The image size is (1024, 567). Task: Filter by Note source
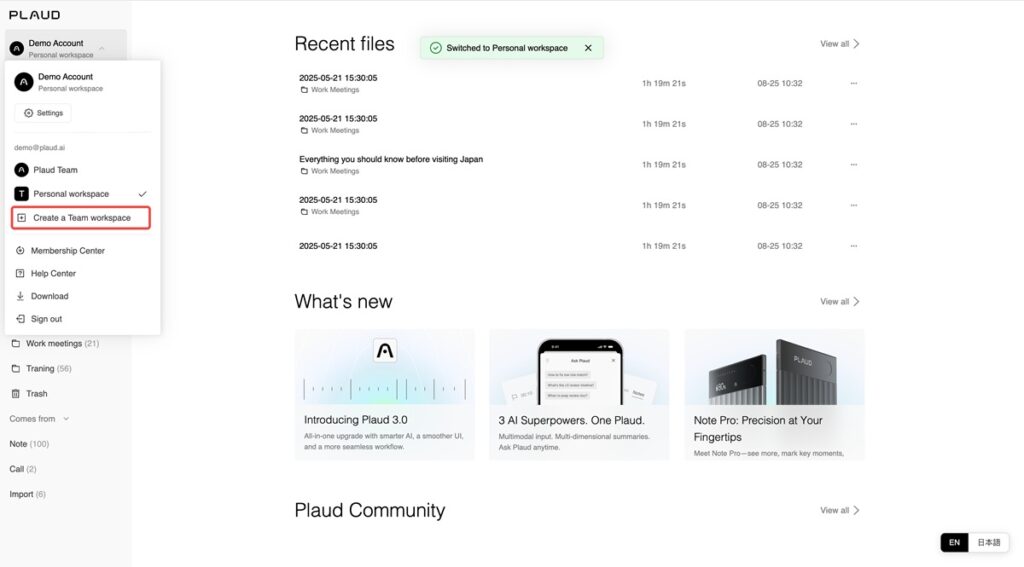pos(29,444)
